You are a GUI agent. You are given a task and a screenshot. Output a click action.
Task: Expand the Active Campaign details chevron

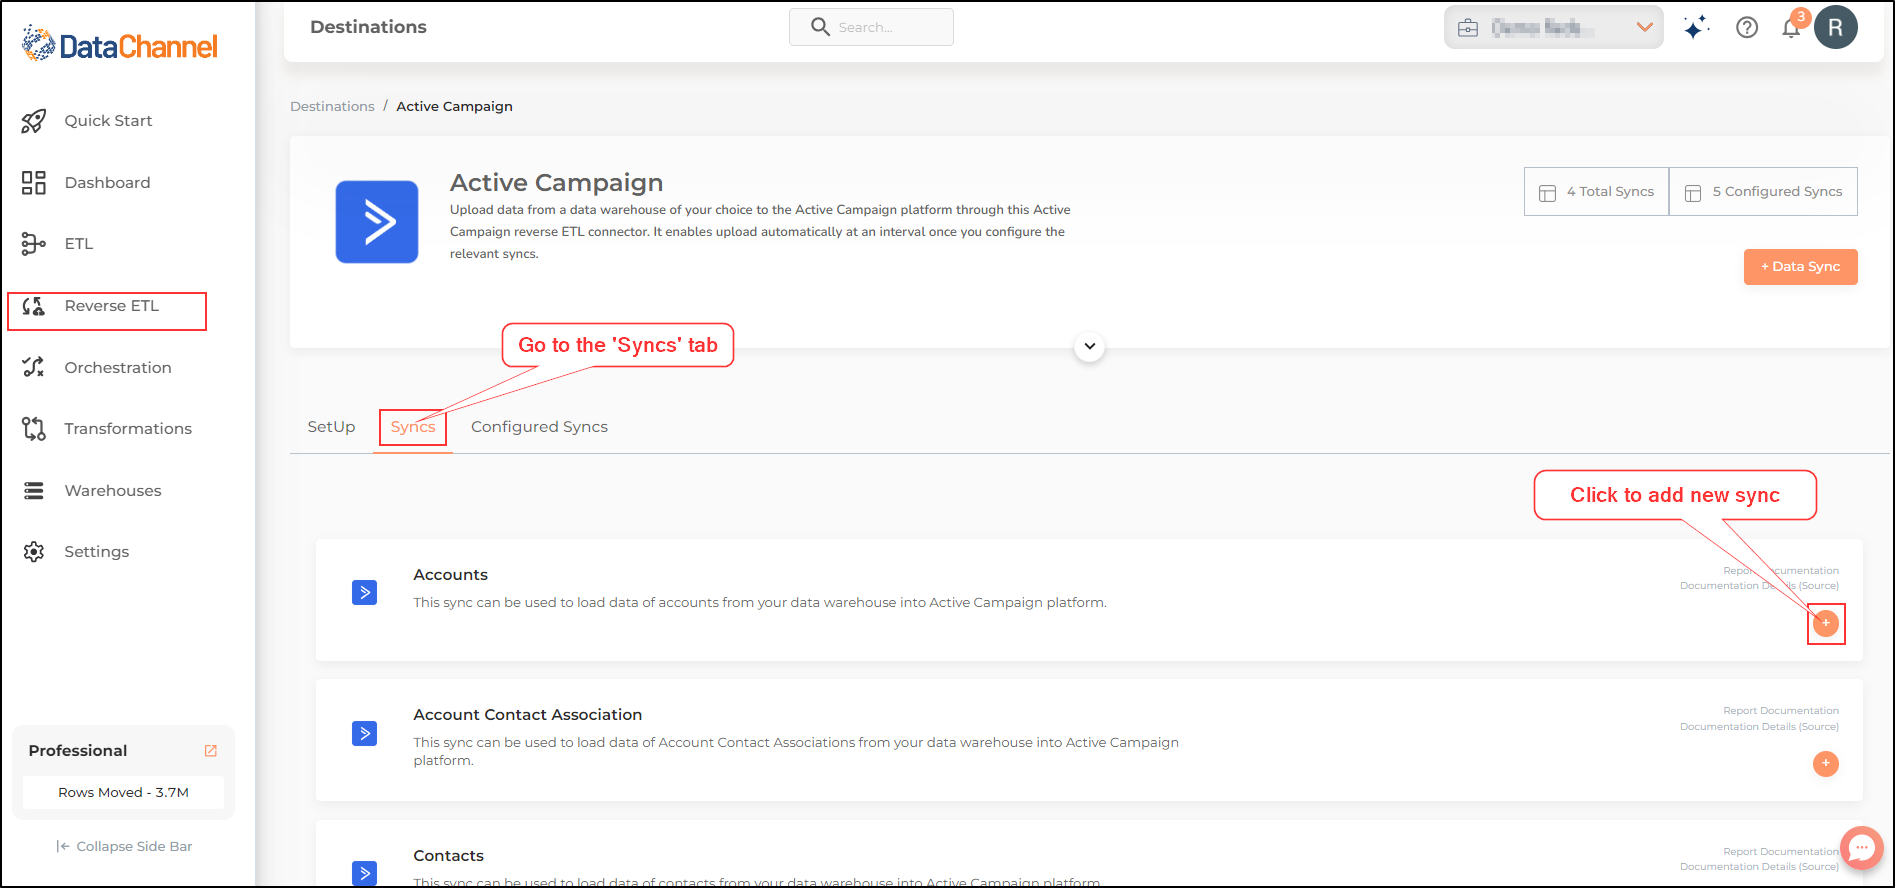tap(1090, 347)
